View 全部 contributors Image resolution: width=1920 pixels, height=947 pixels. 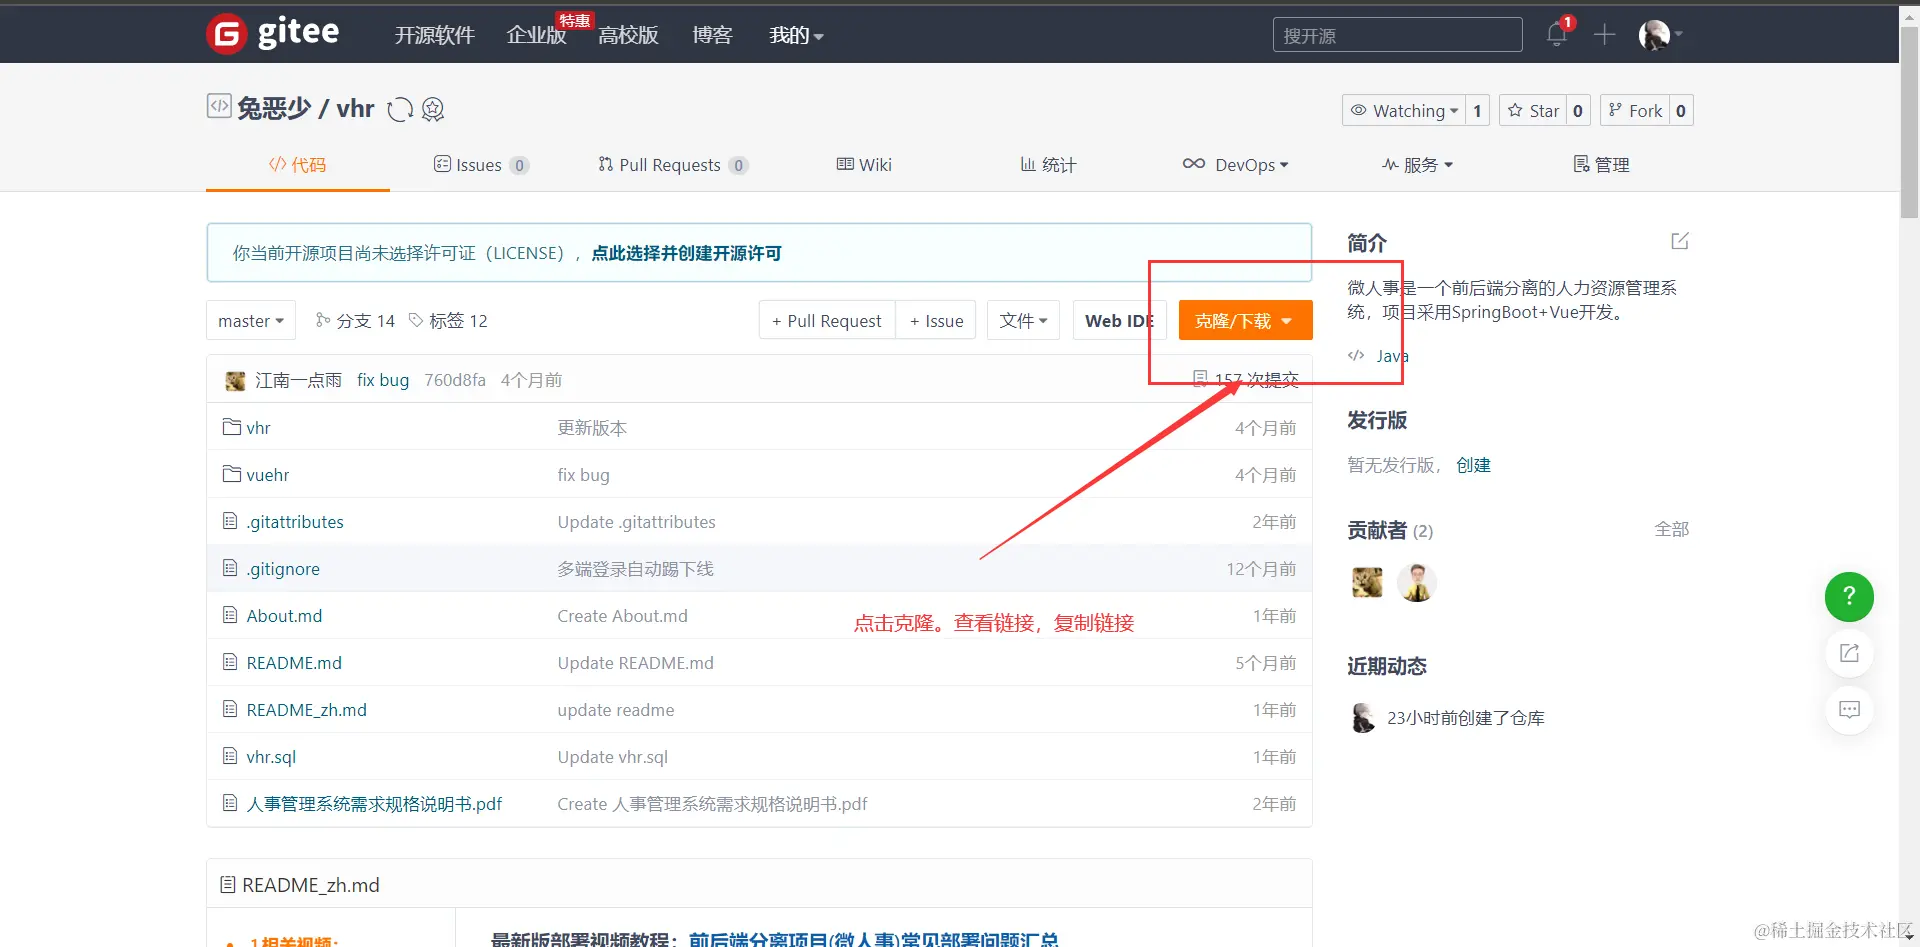click(1671, 529)
